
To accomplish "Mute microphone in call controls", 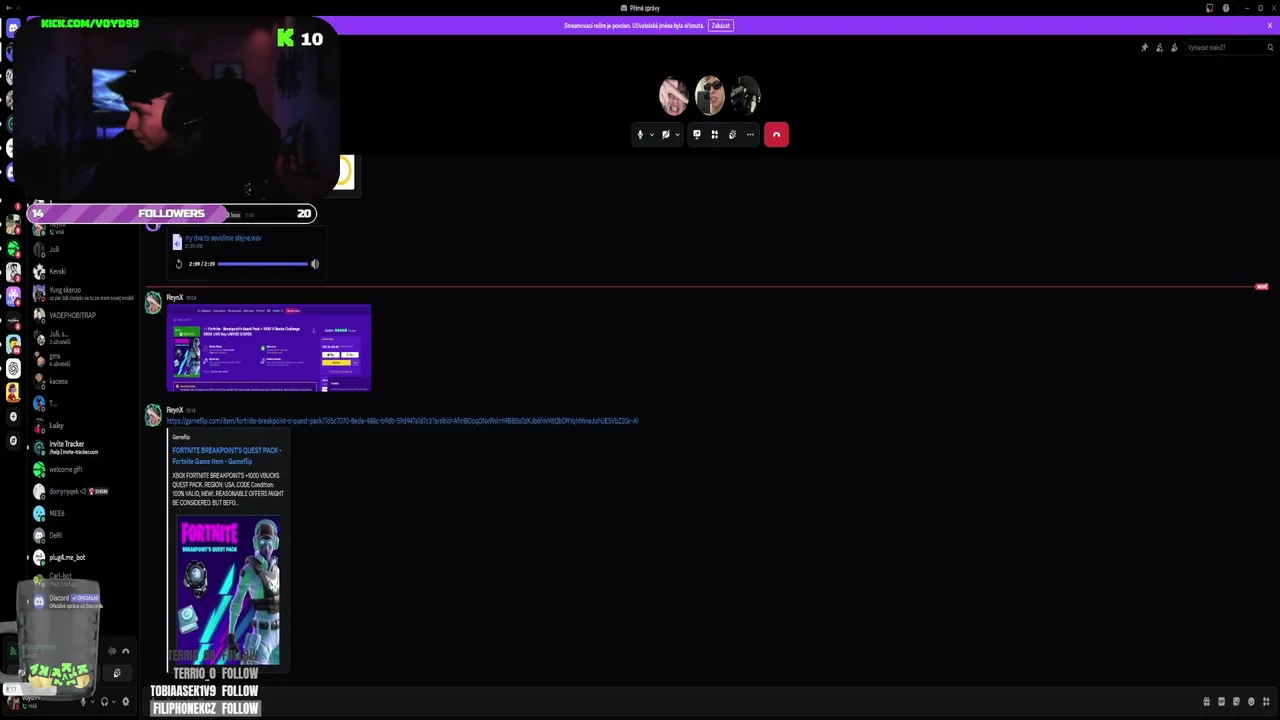I will point(640,135).
